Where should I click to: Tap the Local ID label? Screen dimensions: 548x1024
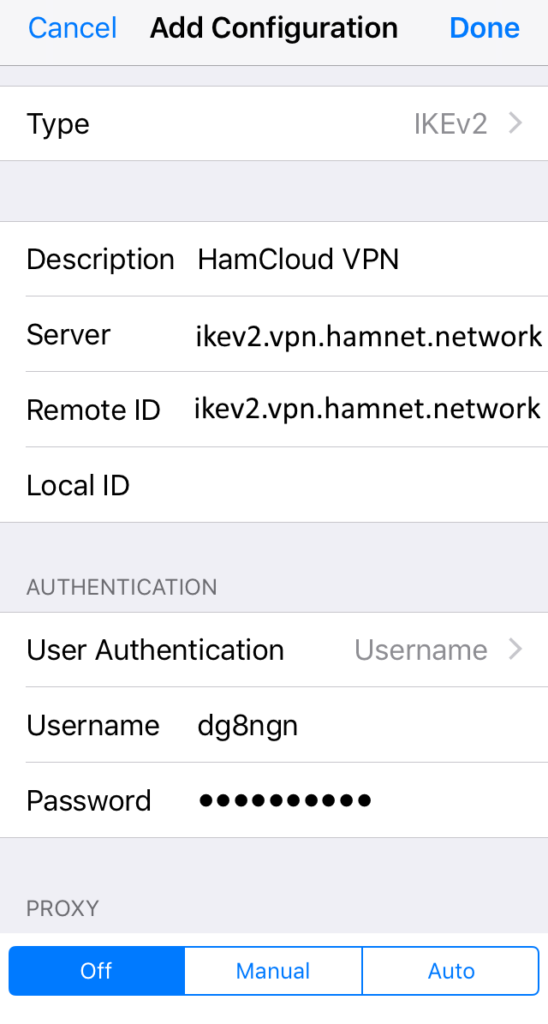pyautogui.click(x=78, y=485)
